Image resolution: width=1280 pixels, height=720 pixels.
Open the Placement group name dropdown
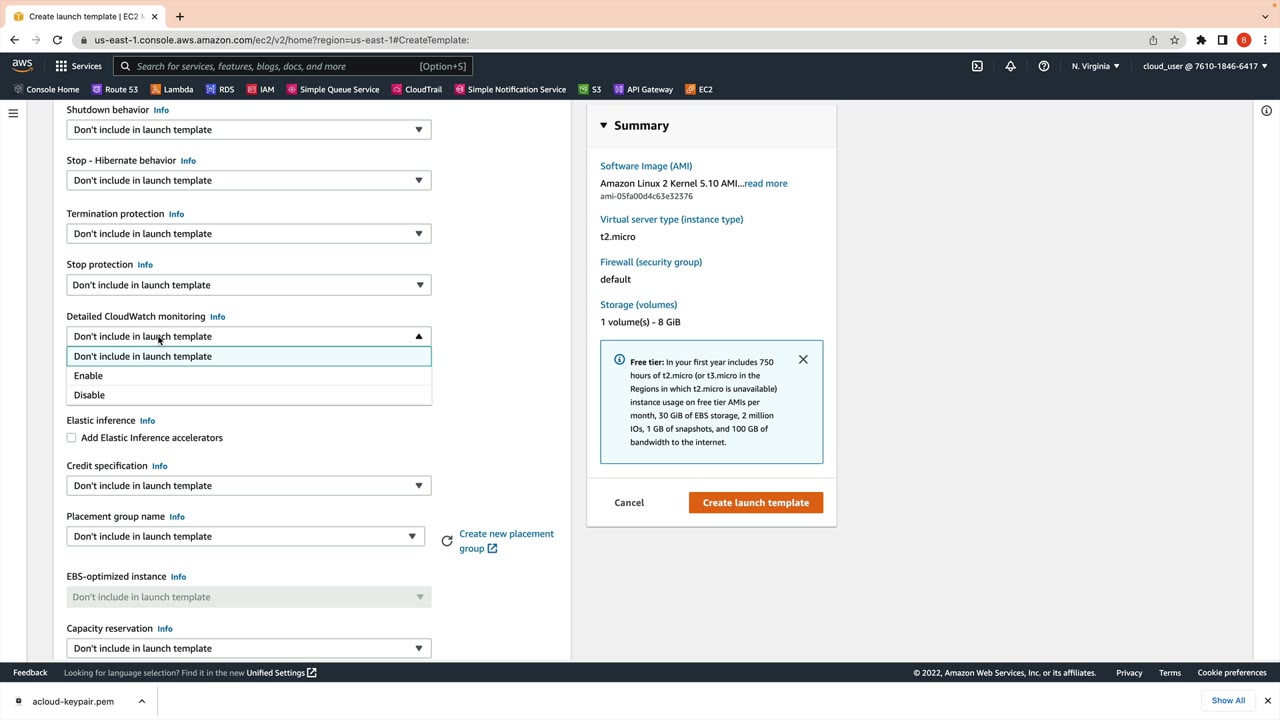(245, 537)
